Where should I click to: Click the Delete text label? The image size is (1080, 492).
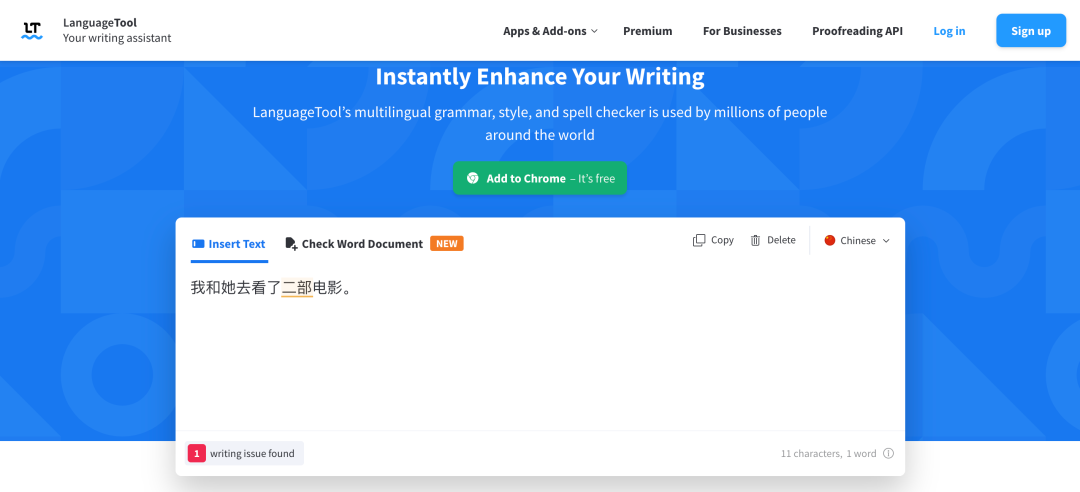pos(781,240)
